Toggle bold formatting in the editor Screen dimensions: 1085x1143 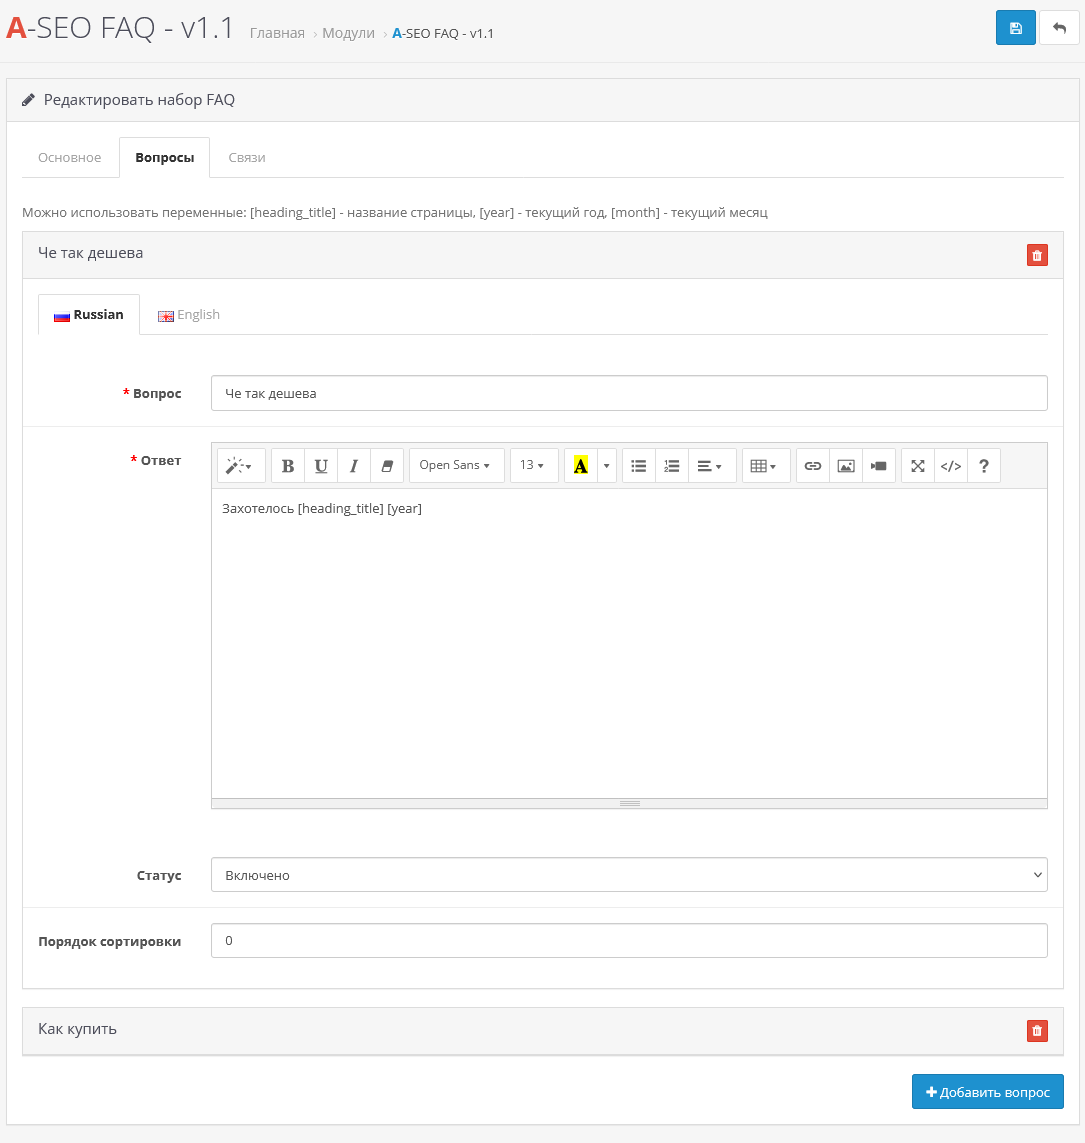(x=288, y=466)
